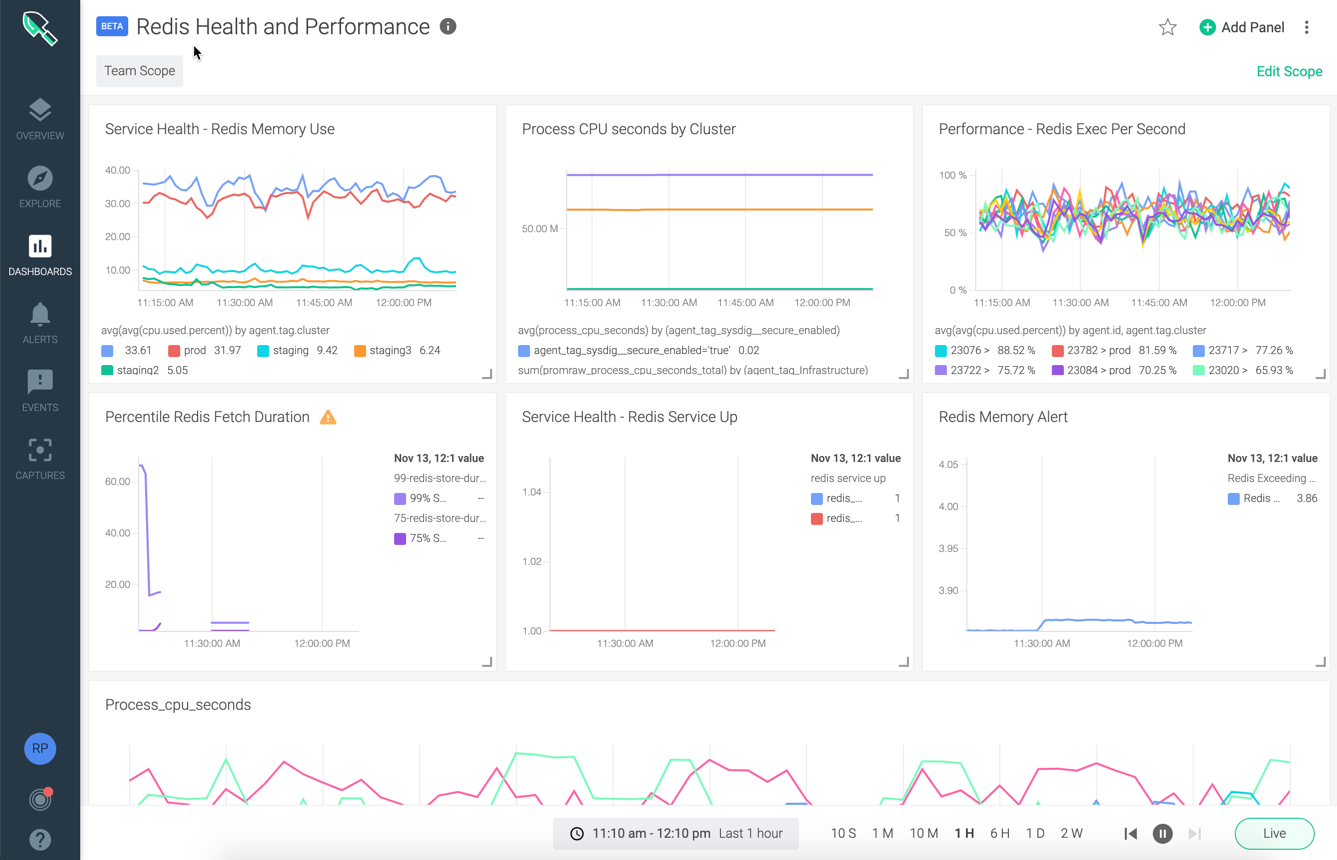Image resolution: width=1337 pixels, height=860 pixels.
Task: Step forward to next time window
Action: pyautogui.click(x=1194, y=833)
